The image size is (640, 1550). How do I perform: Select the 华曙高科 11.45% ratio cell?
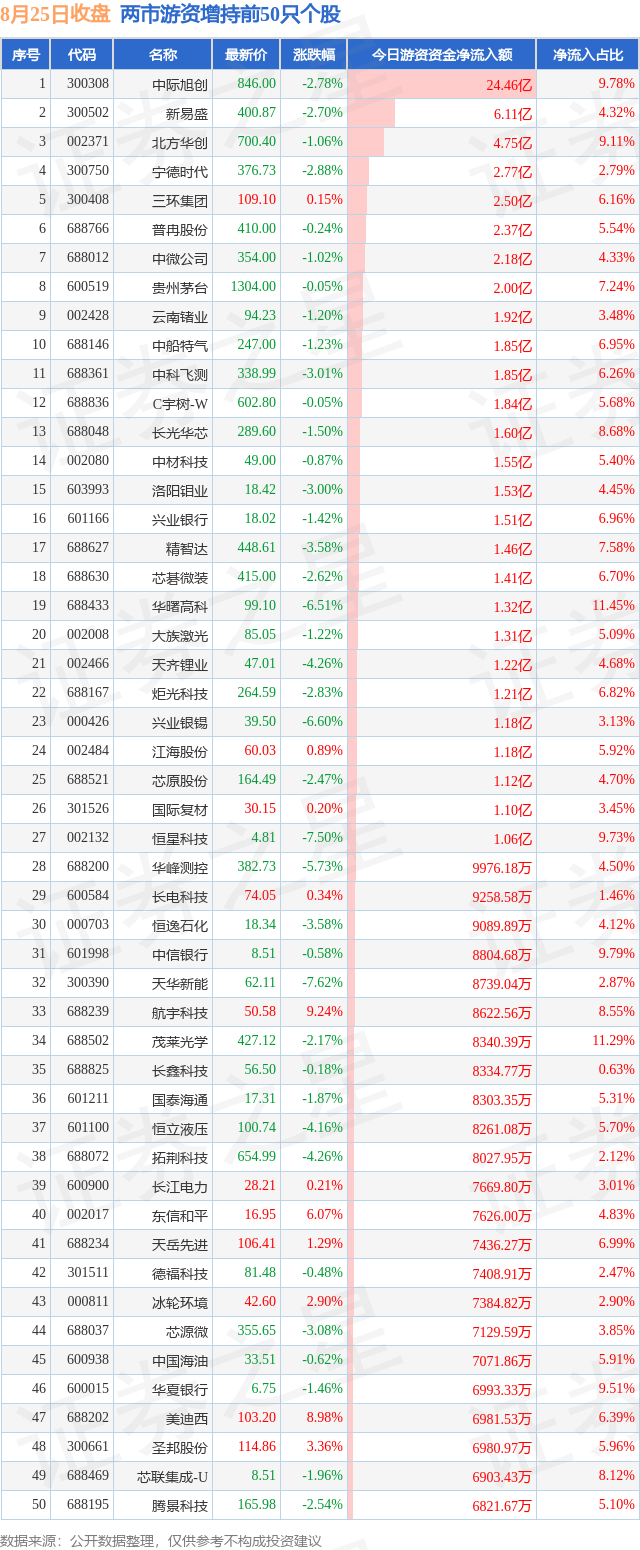point(613,606)
